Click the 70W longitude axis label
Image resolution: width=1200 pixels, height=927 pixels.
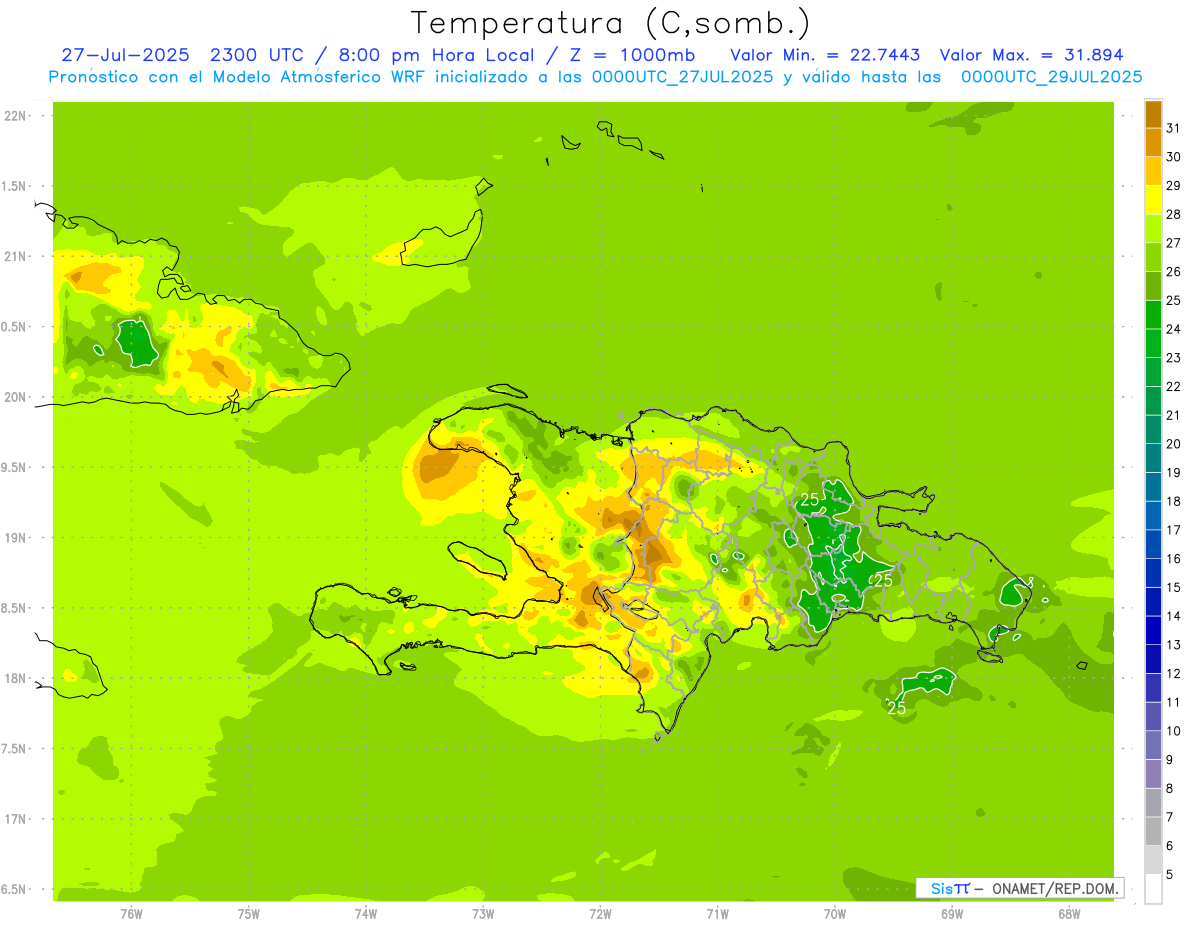(835, 914)
